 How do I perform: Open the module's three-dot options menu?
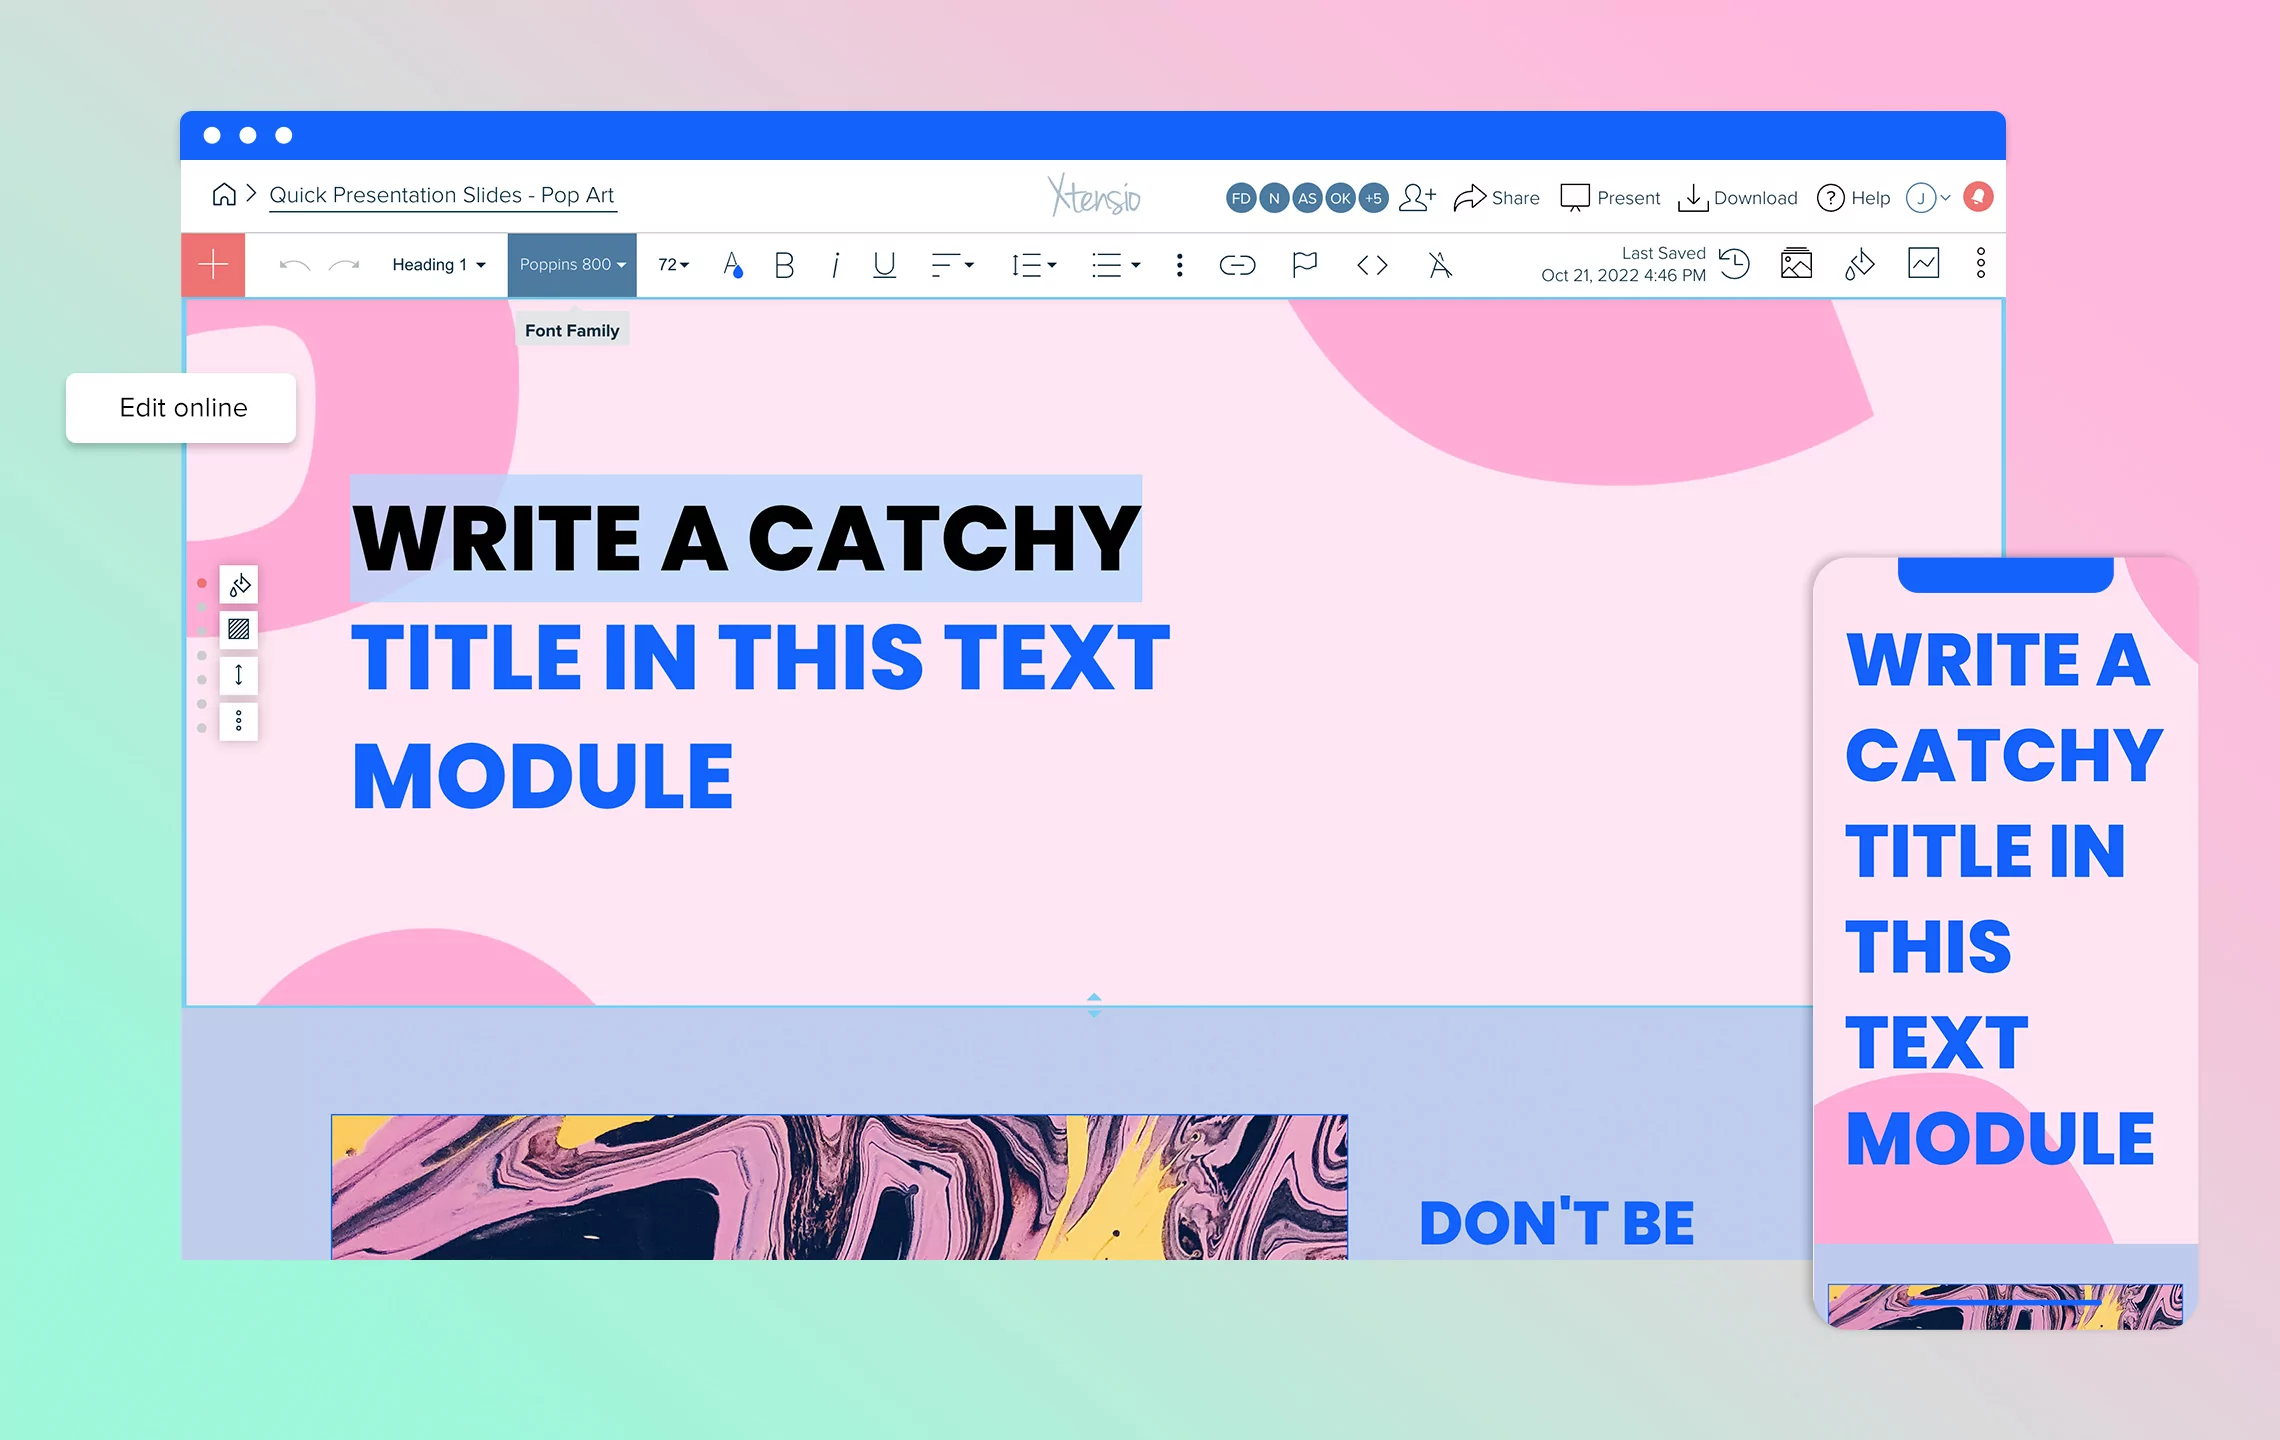[x=237, y=720]
